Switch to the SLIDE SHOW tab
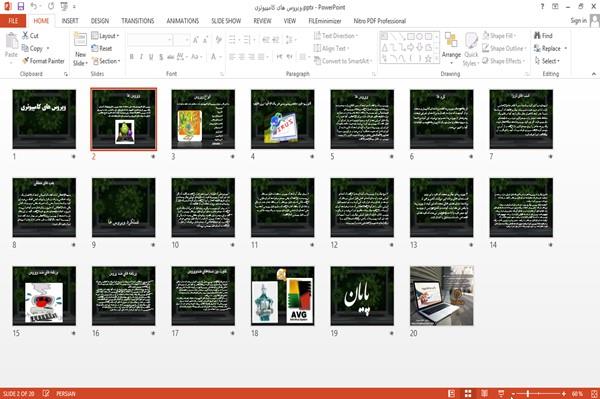Viewport: 600px width, 399px height. coord(226,21)
